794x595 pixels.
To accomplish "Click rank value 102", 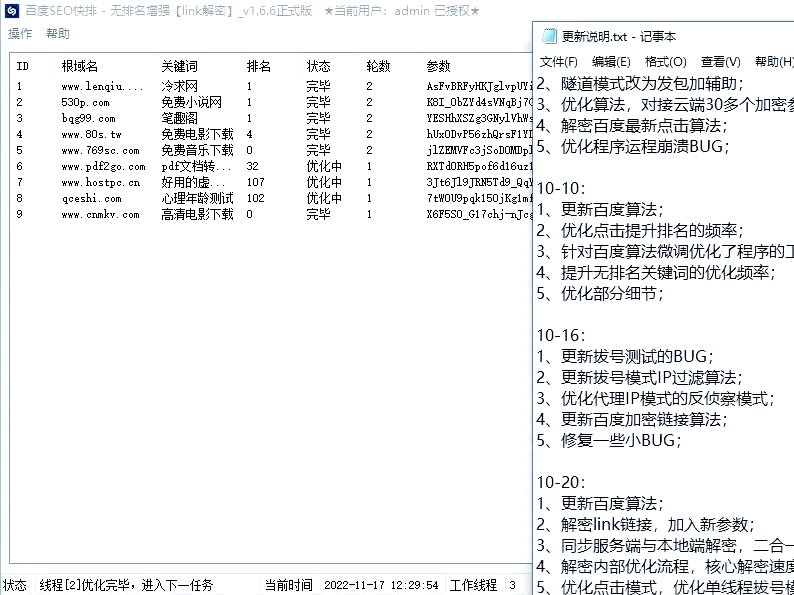I will coord(256,199).
